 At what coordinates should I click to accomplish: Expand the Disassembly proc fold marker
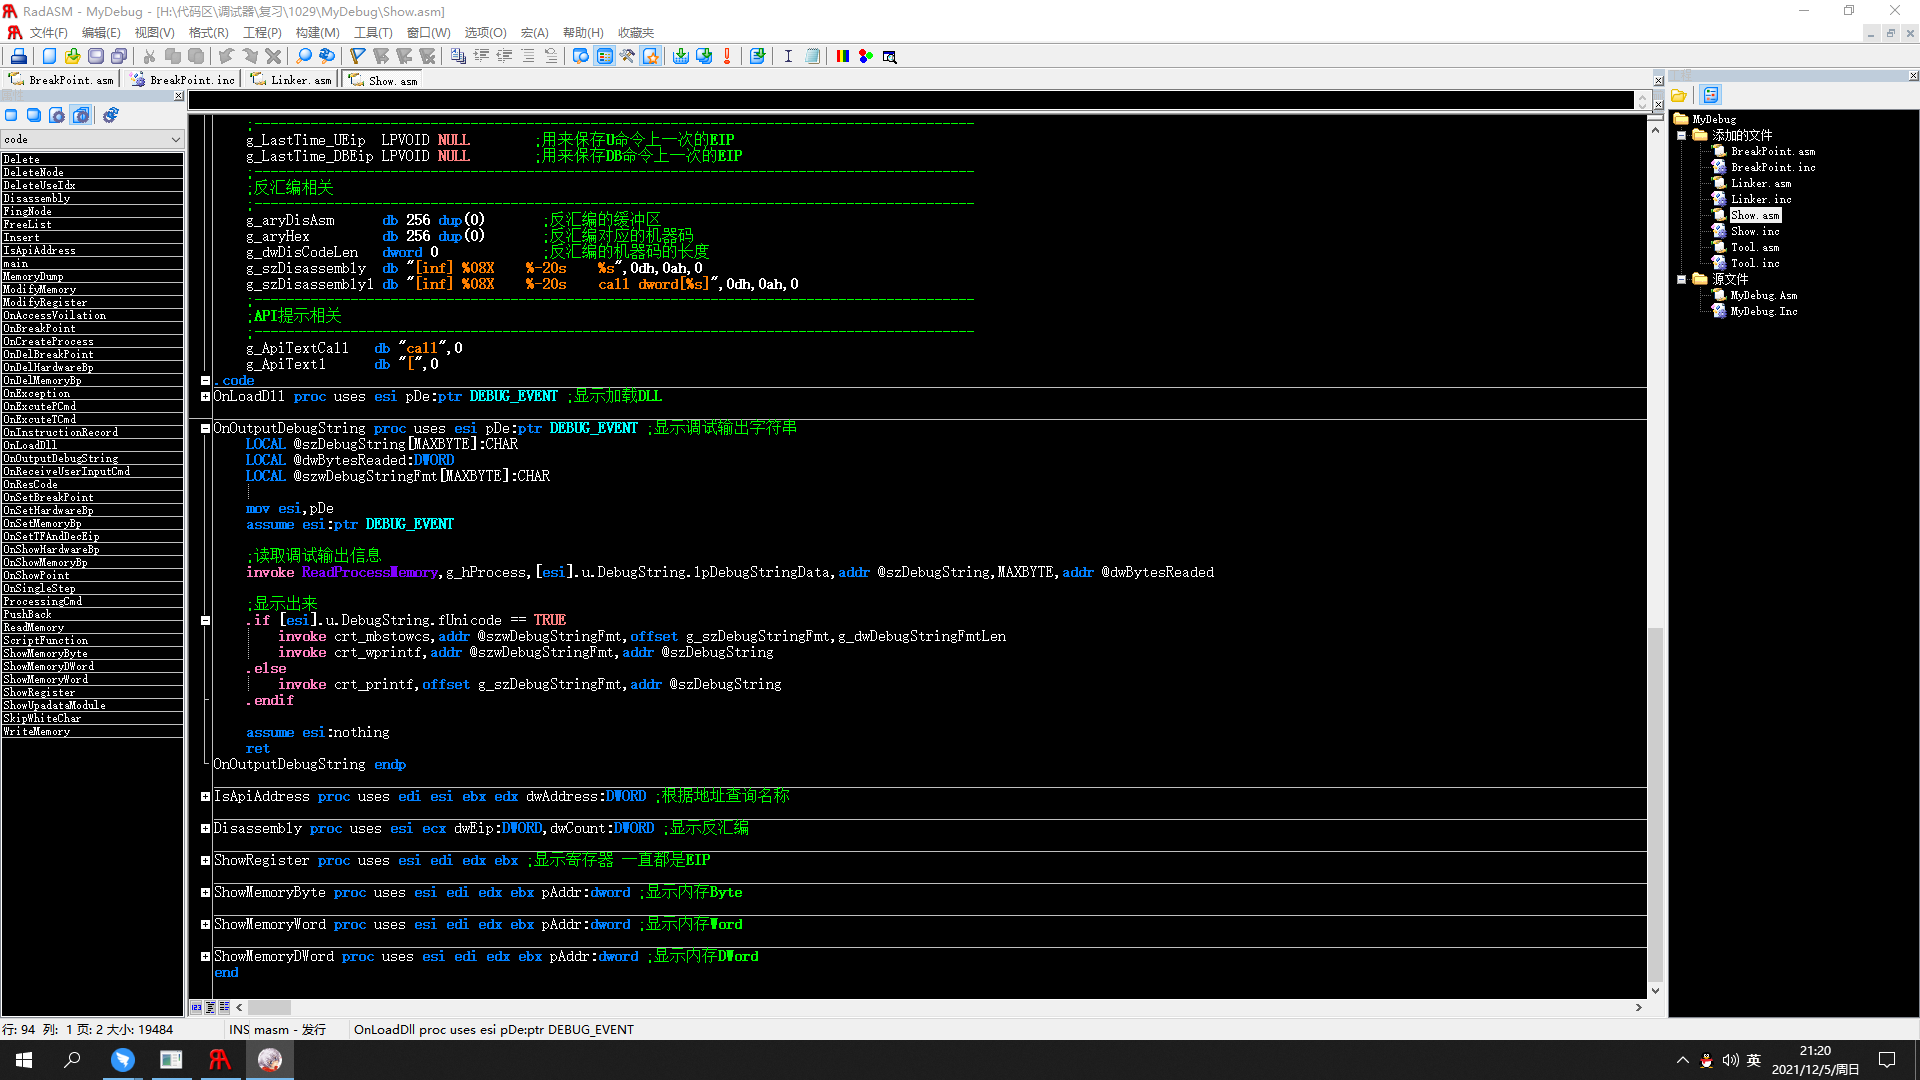205,829
